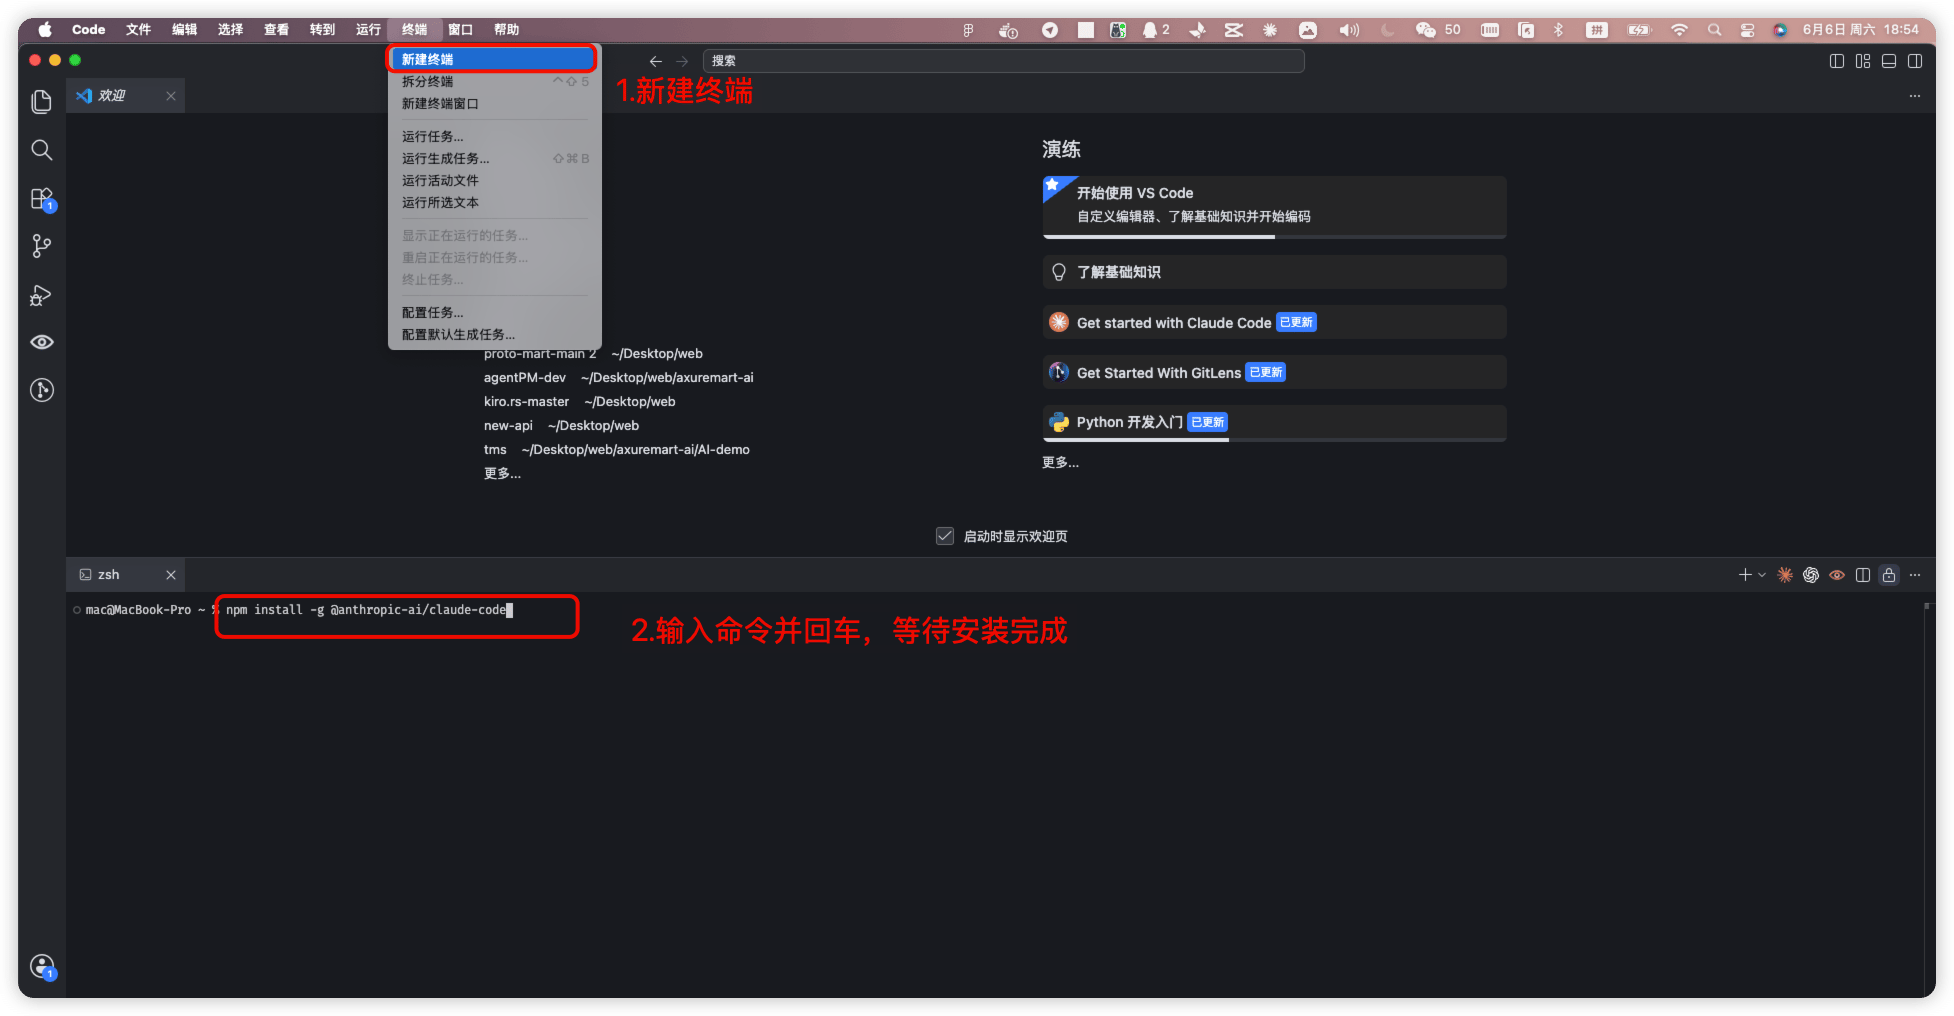Viewport: 1954px width, 1016px height.
Task: Open recent folder agentPM-dev
Action: (x=524, y=377)
